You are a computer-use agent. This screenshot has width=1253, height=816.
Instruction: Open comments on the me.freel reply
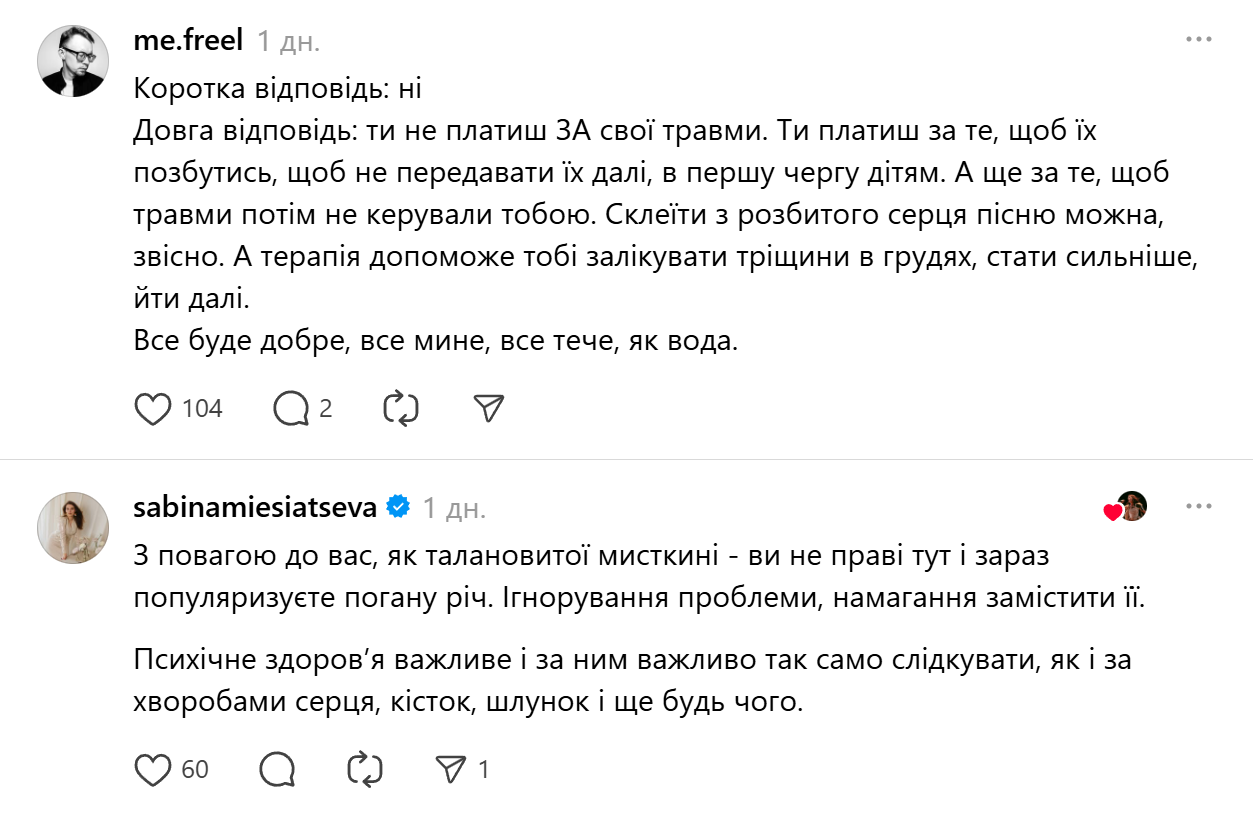[291, 409]
